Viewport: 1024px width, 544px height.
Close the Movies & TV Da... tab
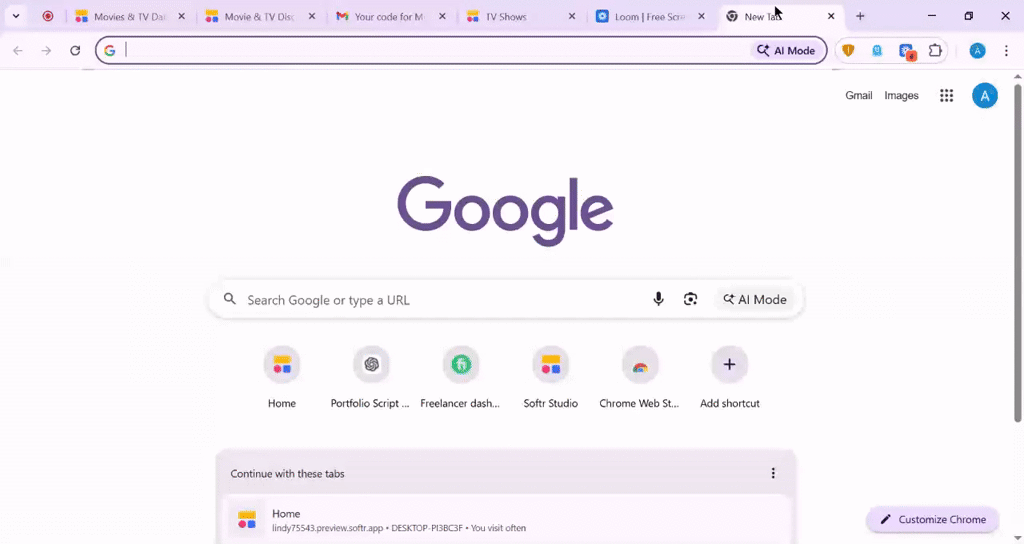[182, 16]
